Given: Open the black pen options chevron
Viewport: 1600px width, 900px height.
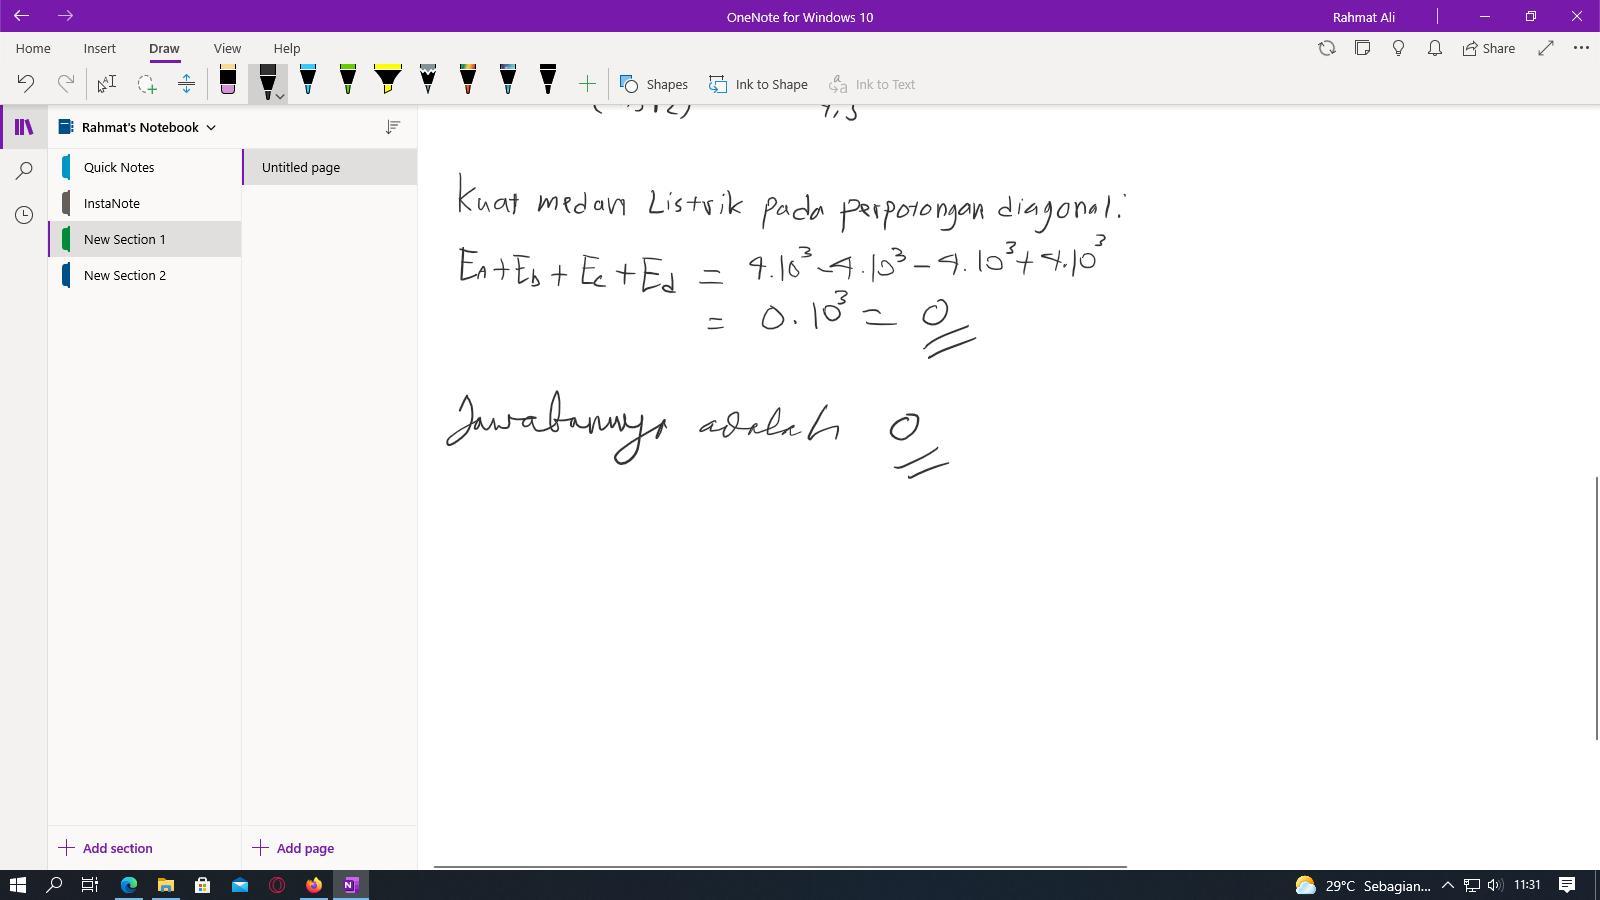Looking at the screenshot, I should (x=281, y=96).
